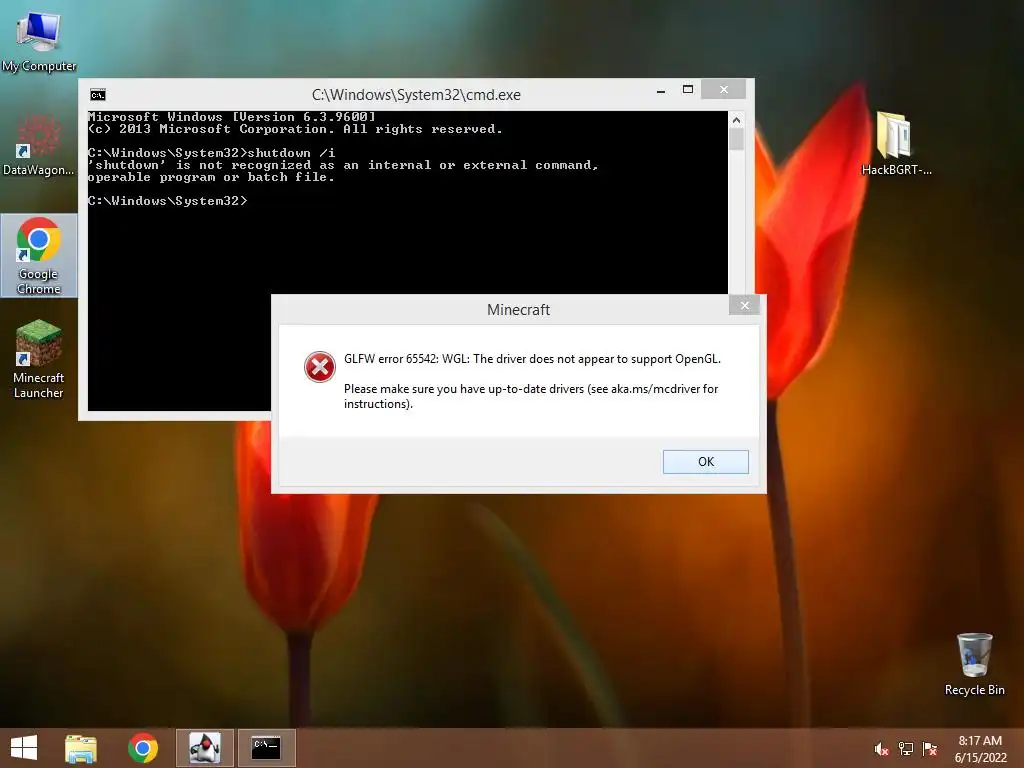Open the Action Center flag icon
Viewport: 1024px width, 768px height.
(x=929, y=749)
